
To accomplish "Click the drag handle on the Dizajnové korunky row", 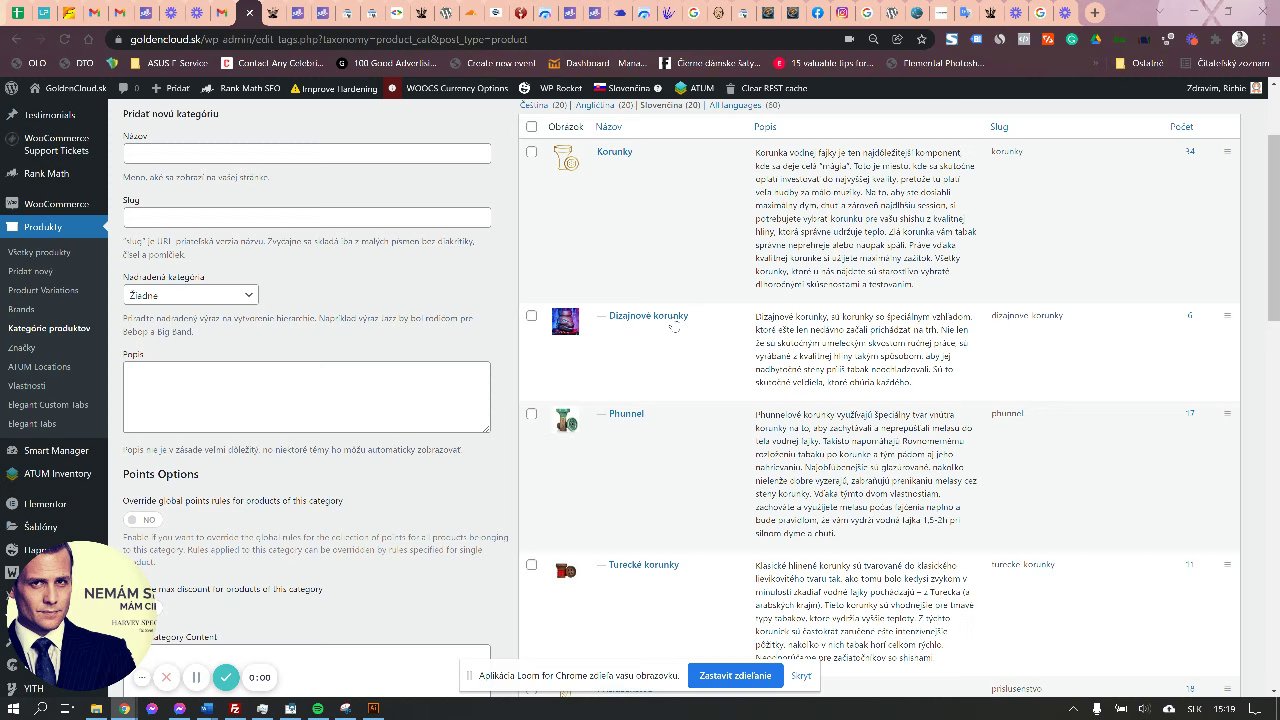I will (1227, 315).
